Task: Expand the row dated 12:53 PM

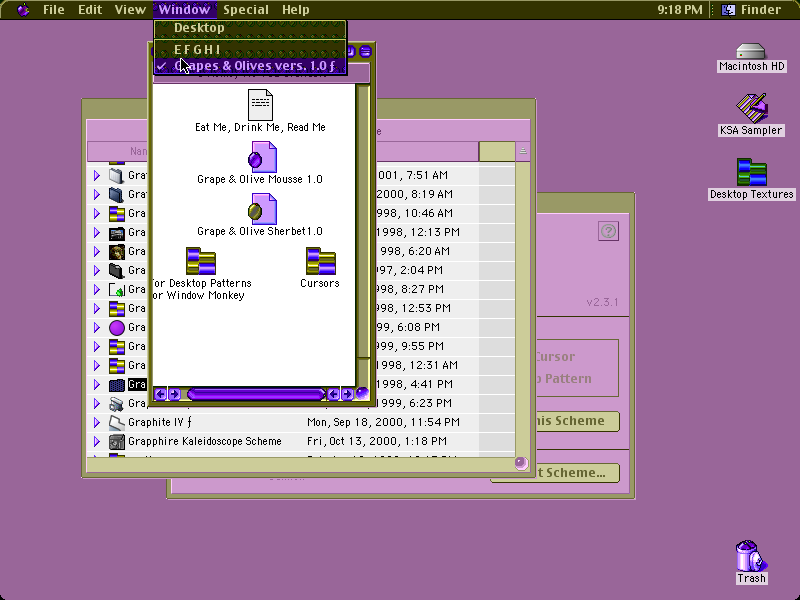Action: 97,309
